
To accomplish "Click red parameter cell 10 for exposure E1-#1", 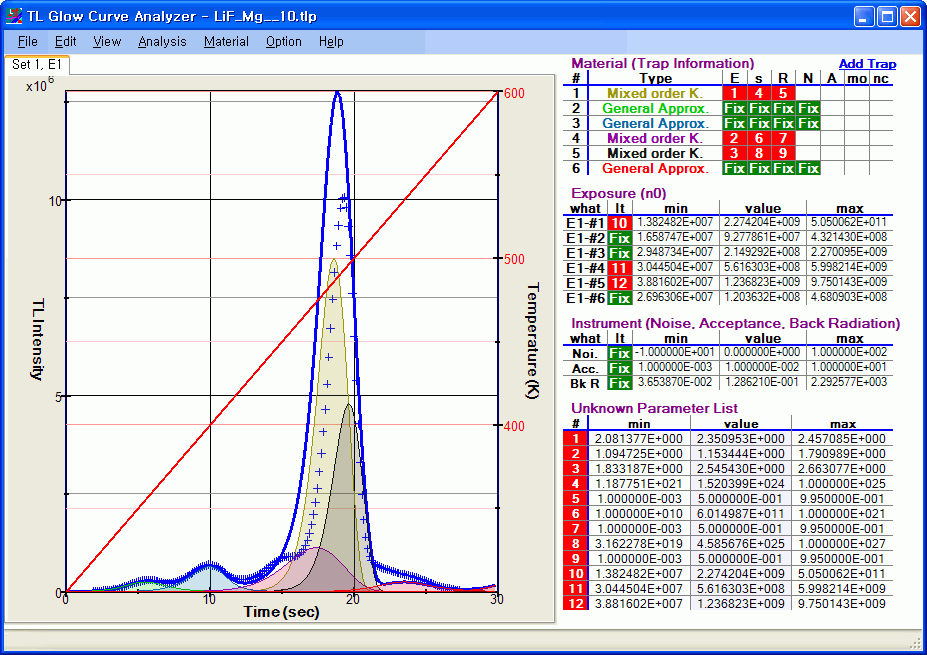I will [620, 223].
